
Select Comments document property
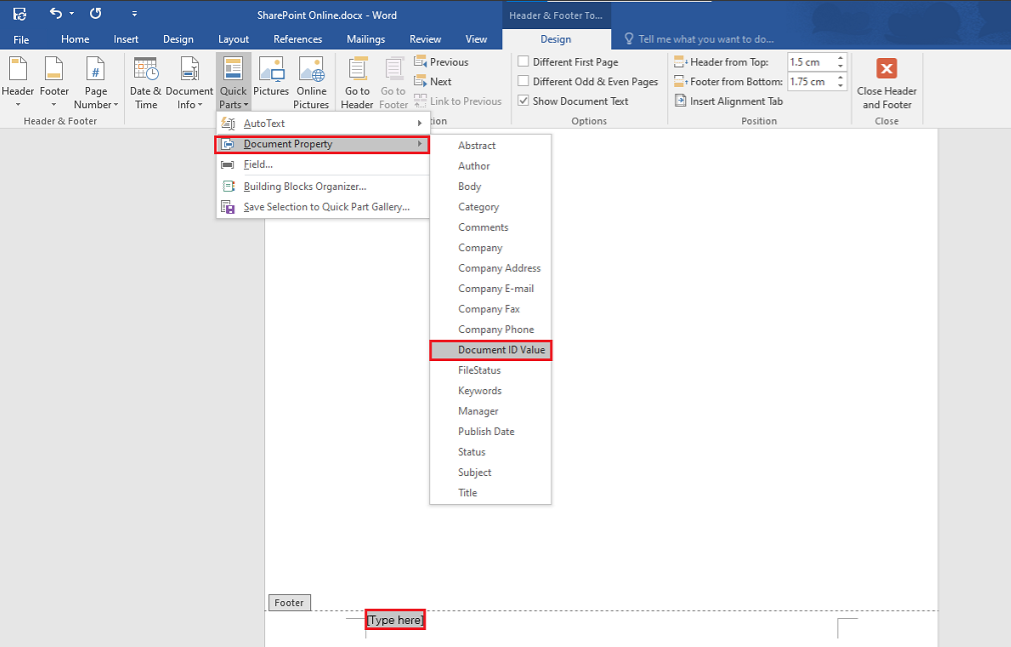coord(491,227)
